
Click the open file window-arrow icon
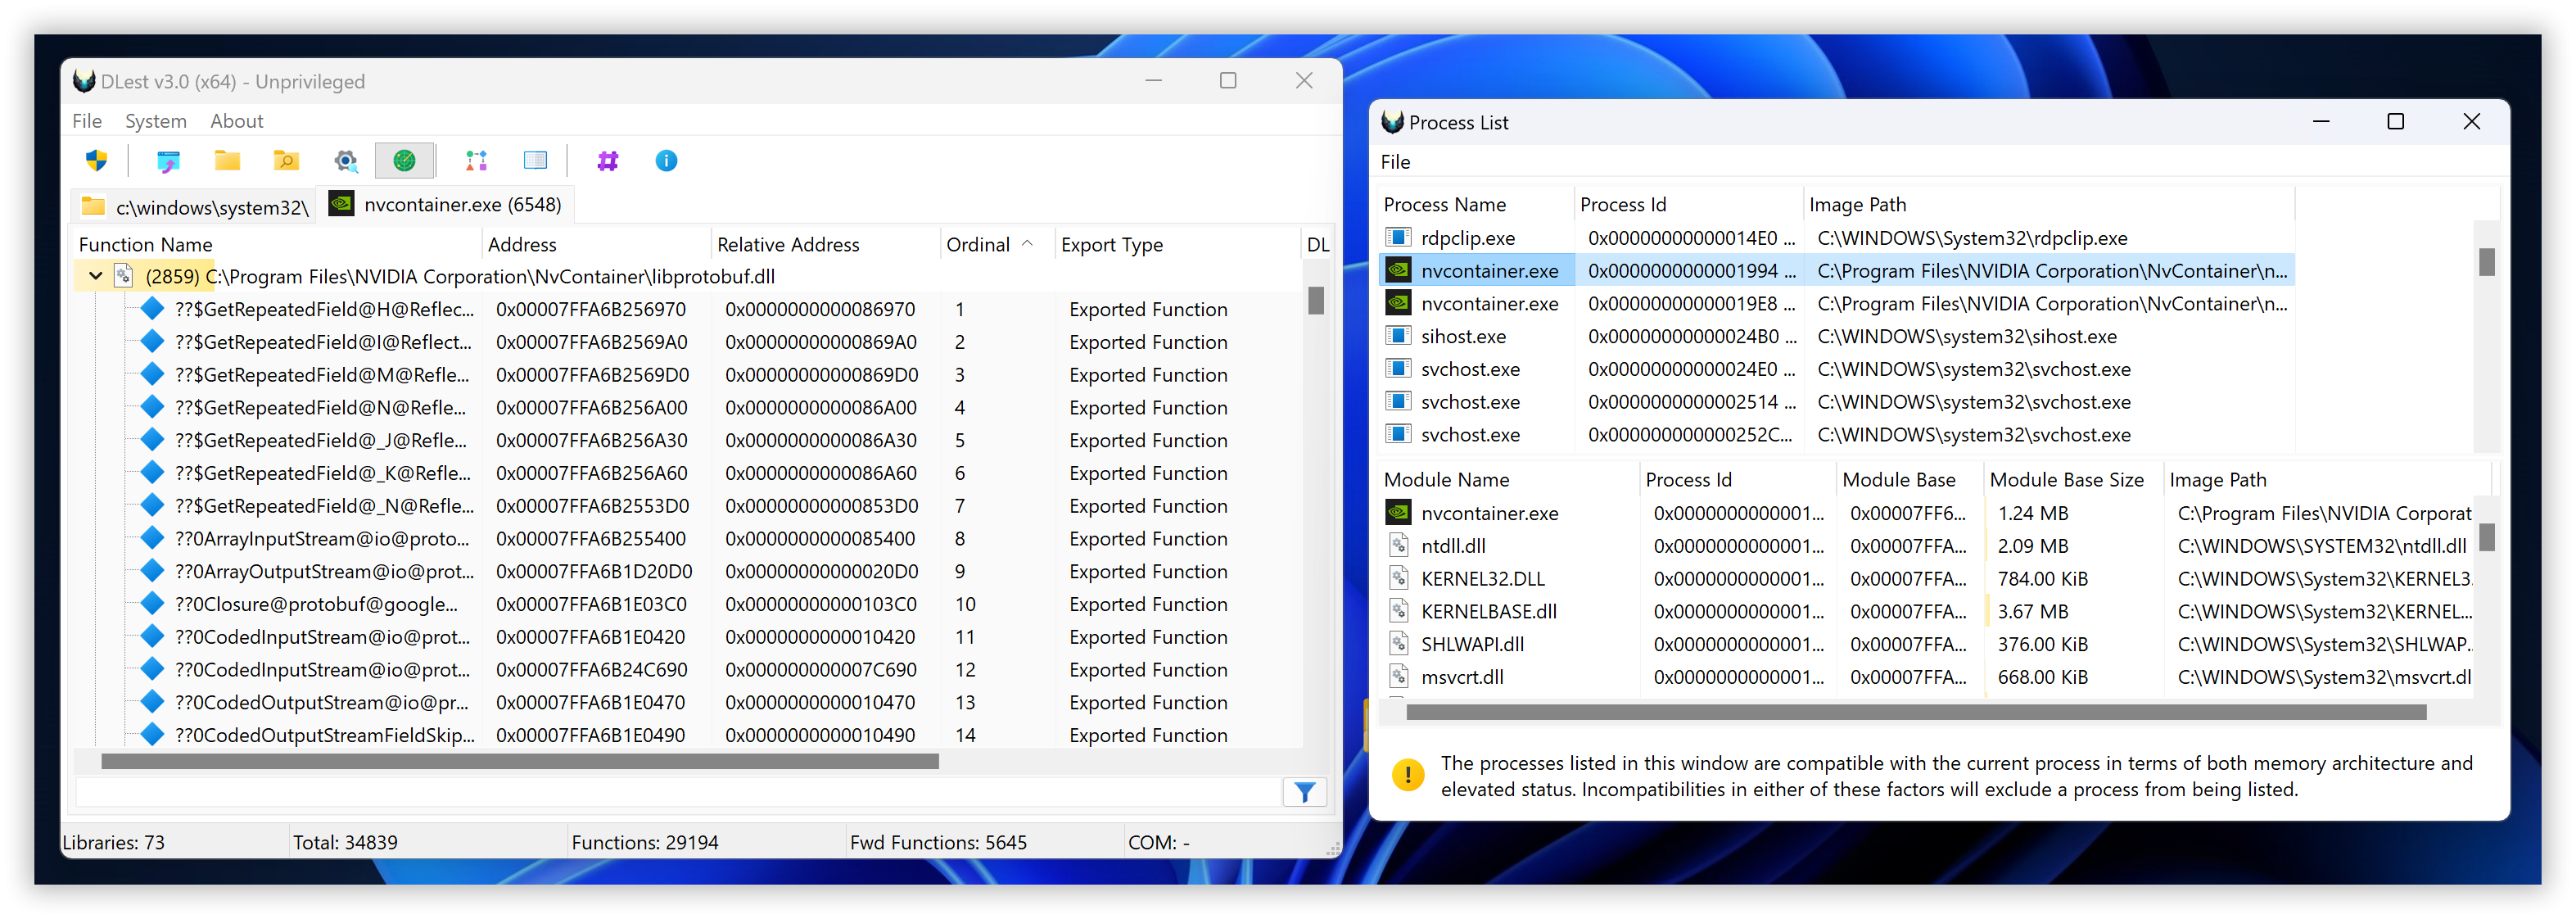[168, 161]
